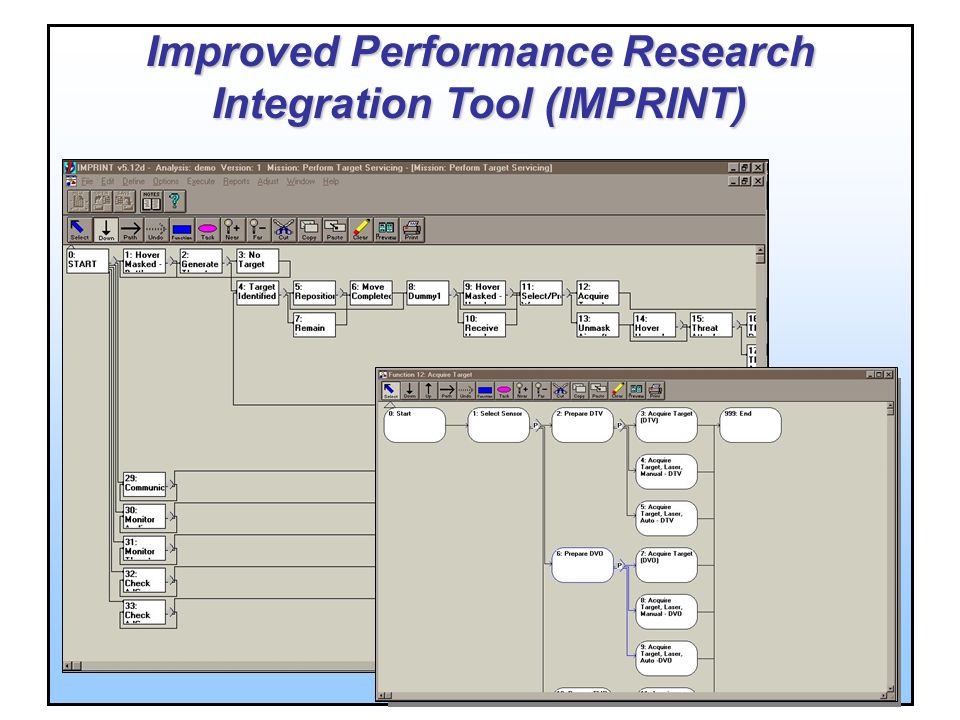Click the Cut scissors in Function 12 window
960x720 pixels.
[560, 390]
